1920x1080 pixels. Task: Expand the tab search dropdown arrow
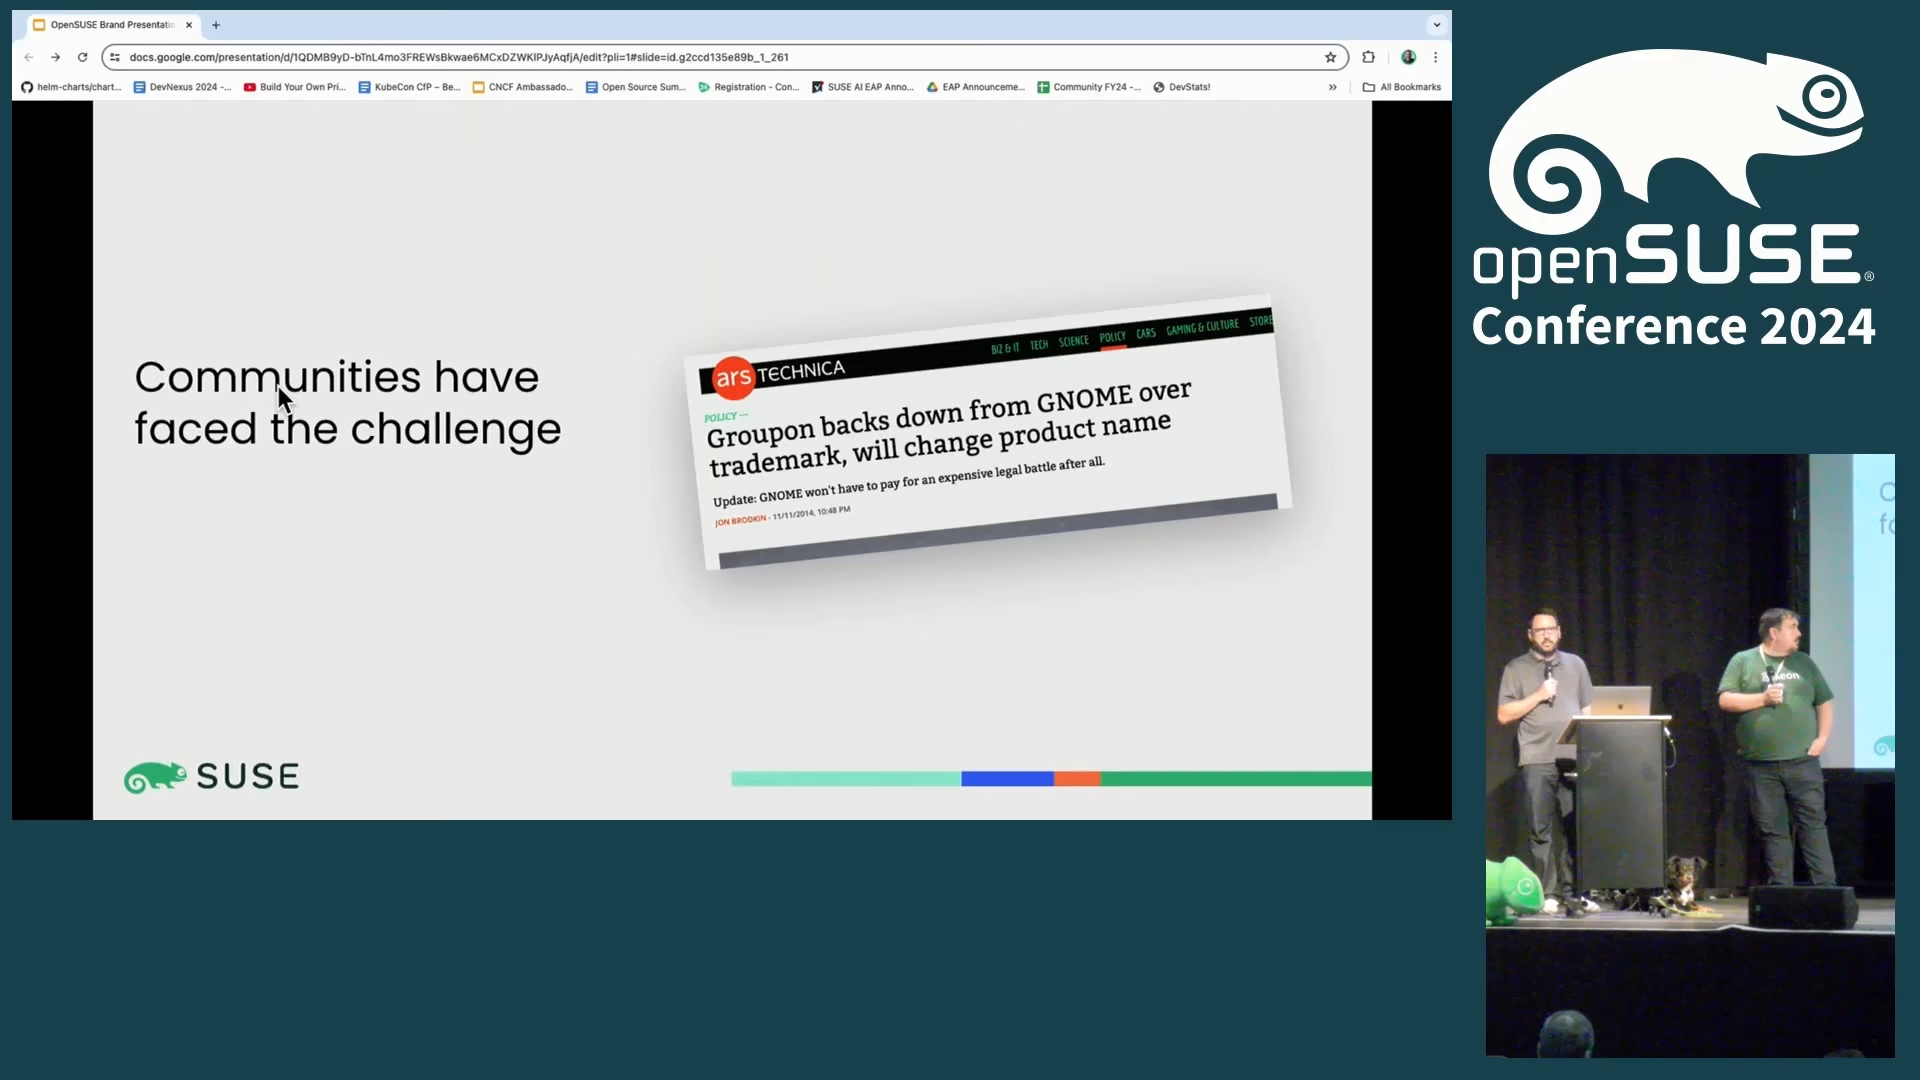click(1436, 25)
